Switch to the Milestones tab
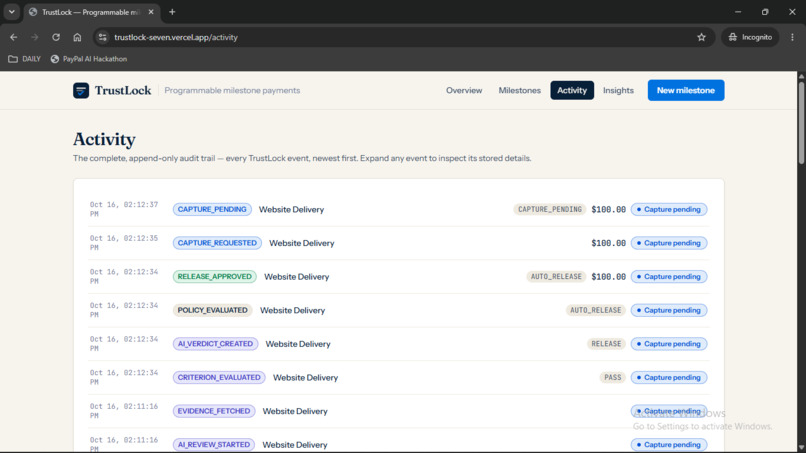 point(520,90)
